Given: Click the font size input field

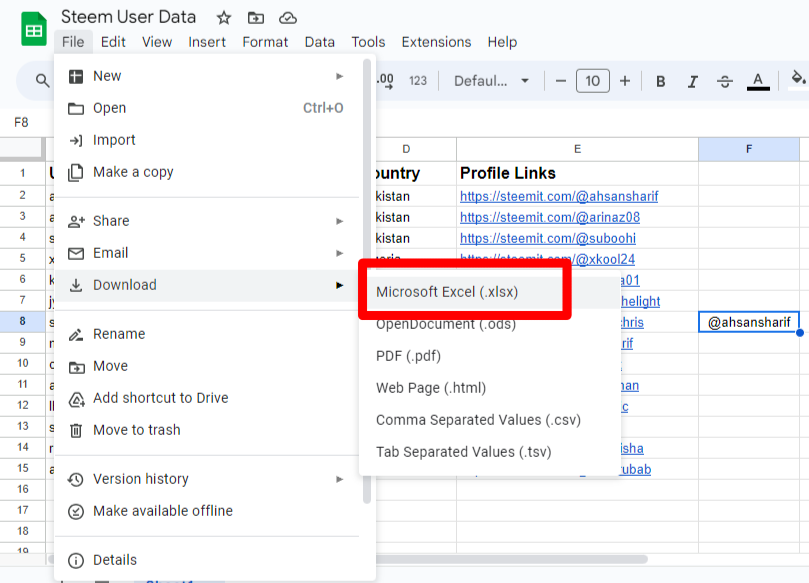Looking at the screenshot, I should click(x=593, y=81).
